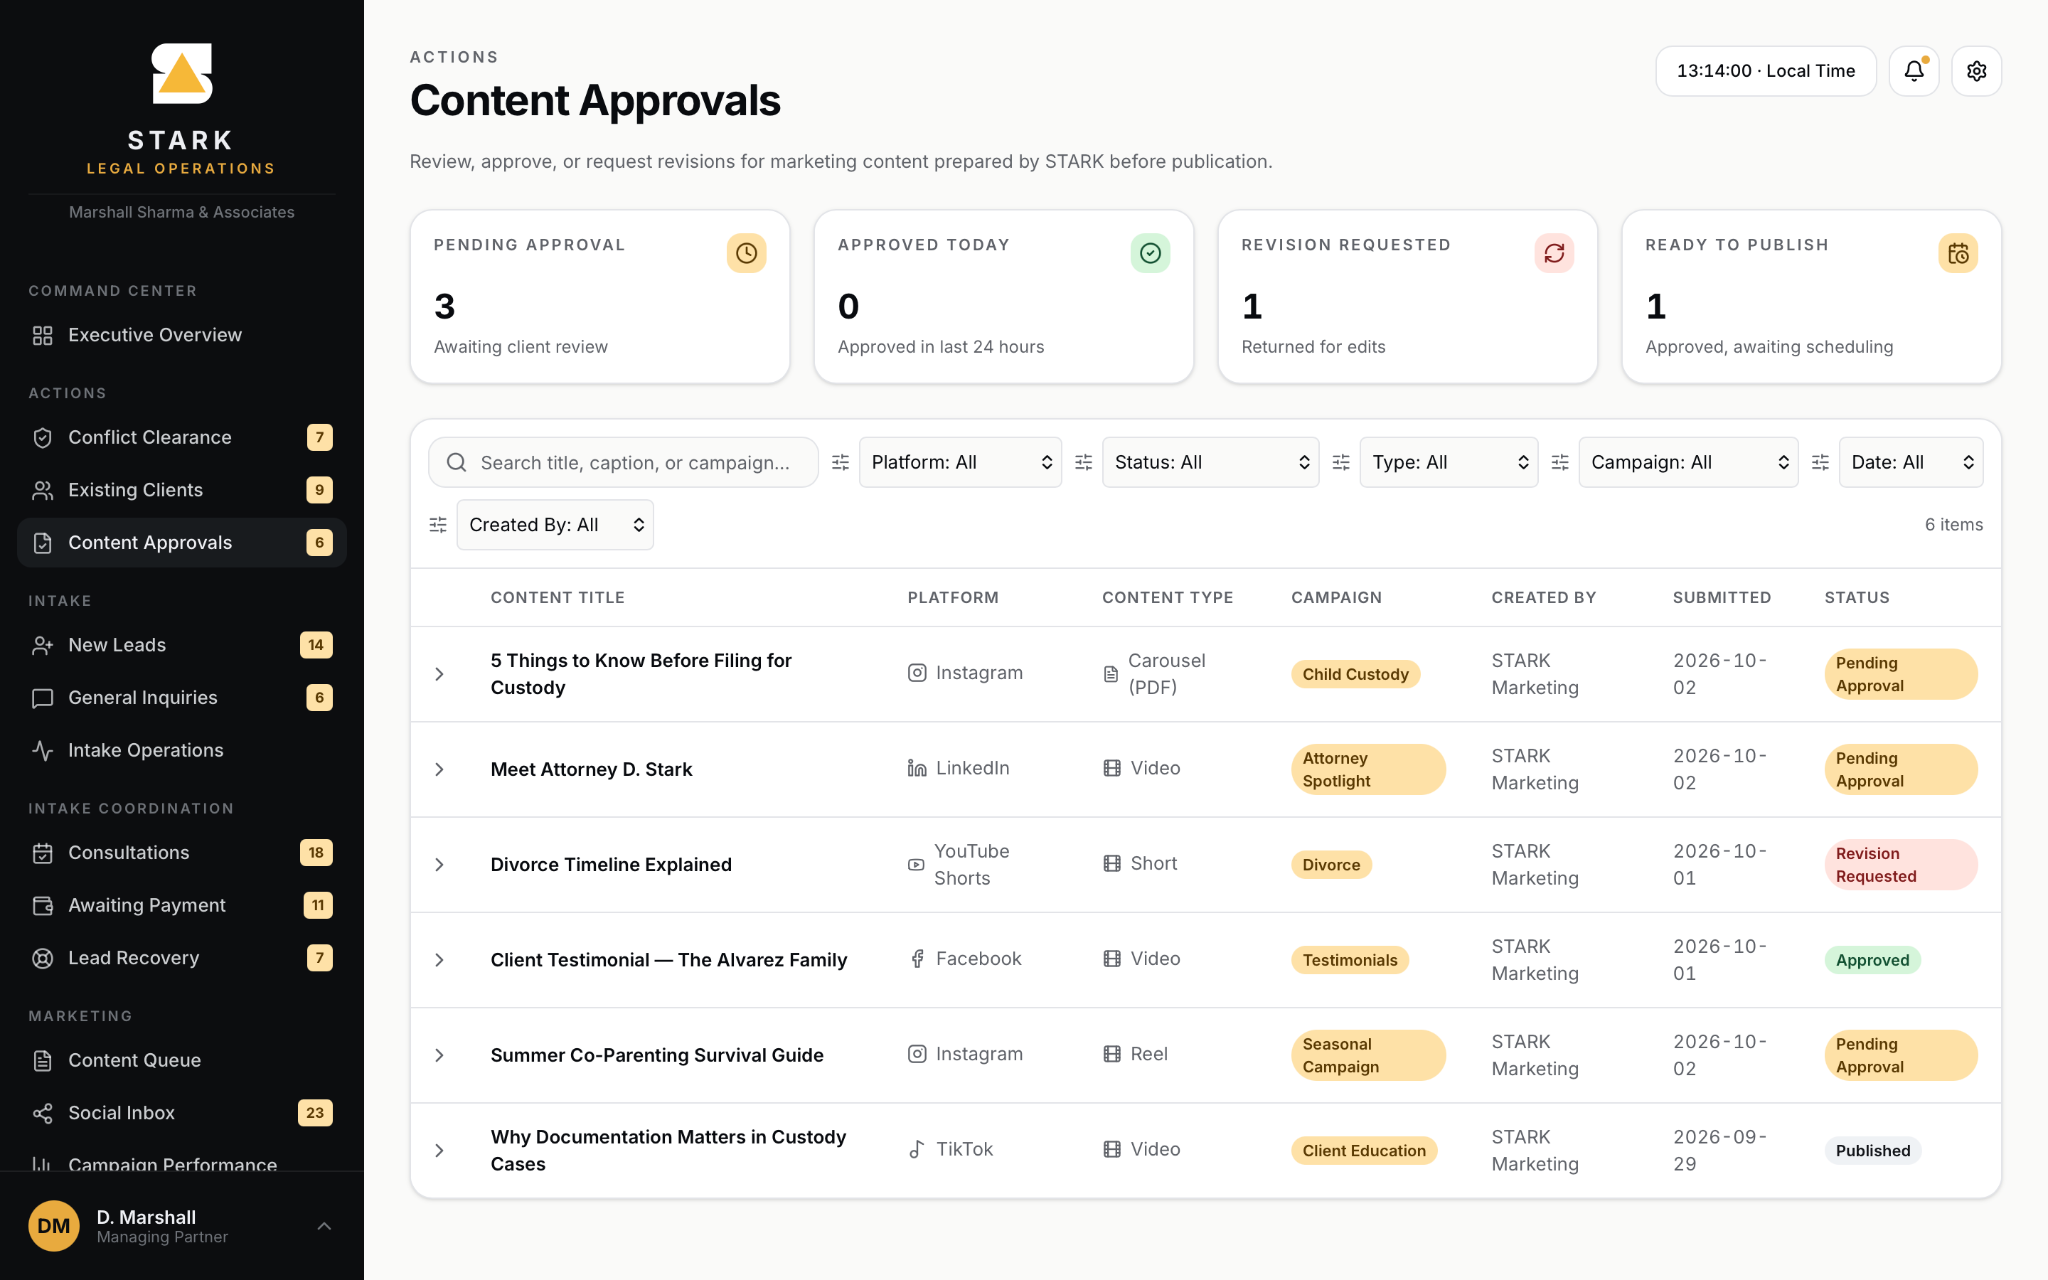Open the Status: All dropdown

click(x=1210, y=462)
